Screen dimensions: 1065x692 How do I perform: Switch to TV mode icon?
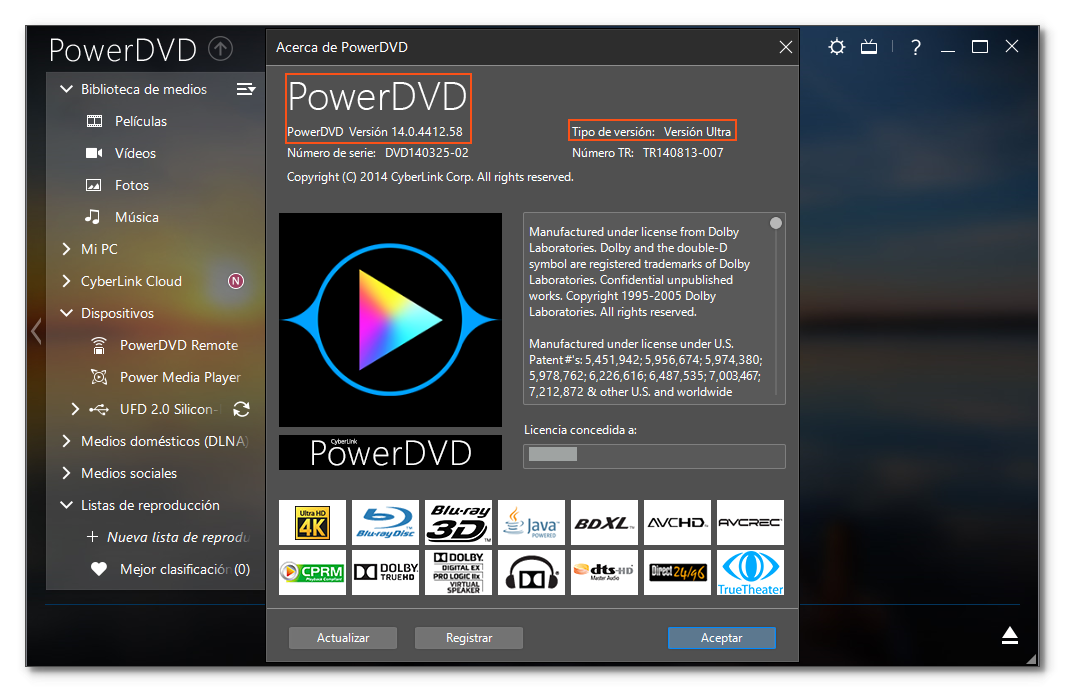click(x=869, y=47)
